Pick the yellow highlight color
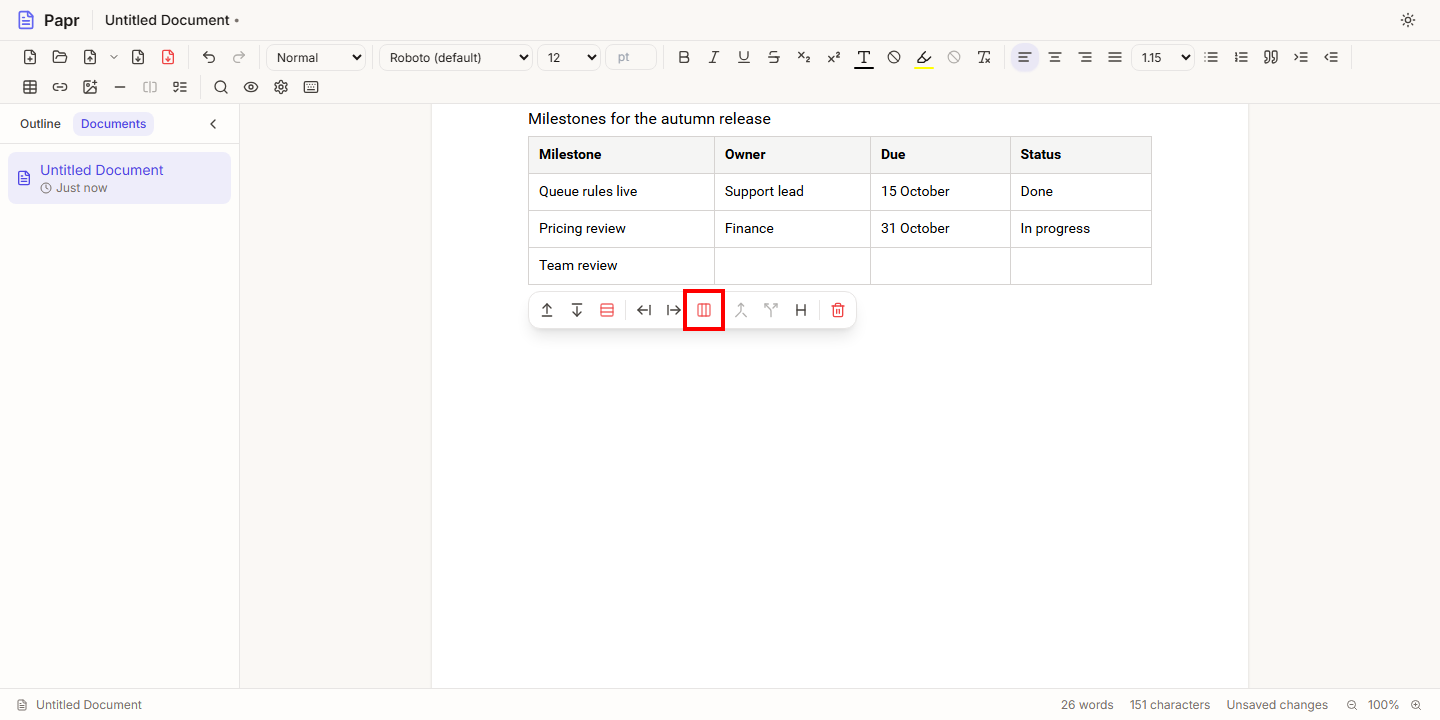Image resolution: width=1440 pixels, height=720 pixels. click(924, 57)
